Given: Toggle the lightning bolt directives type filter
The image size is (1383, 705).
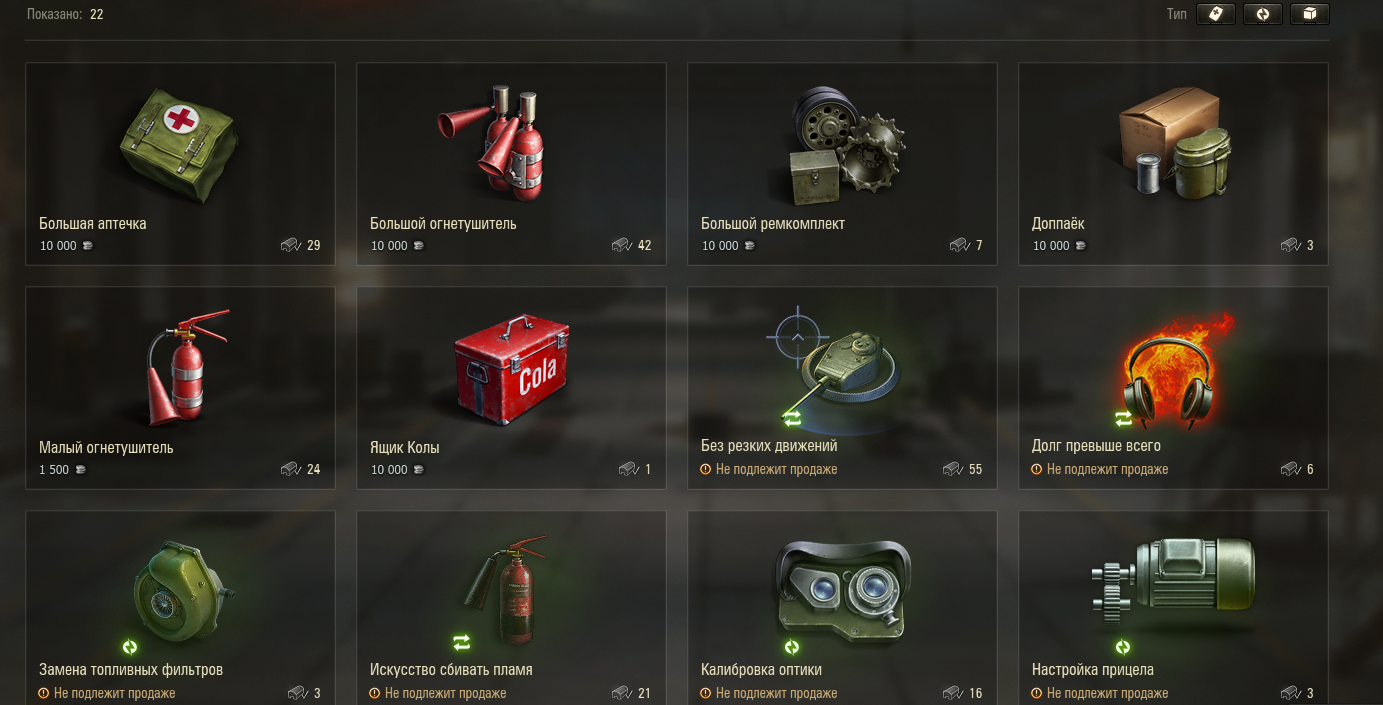Looking at the screenshot, I should 1263,14.
